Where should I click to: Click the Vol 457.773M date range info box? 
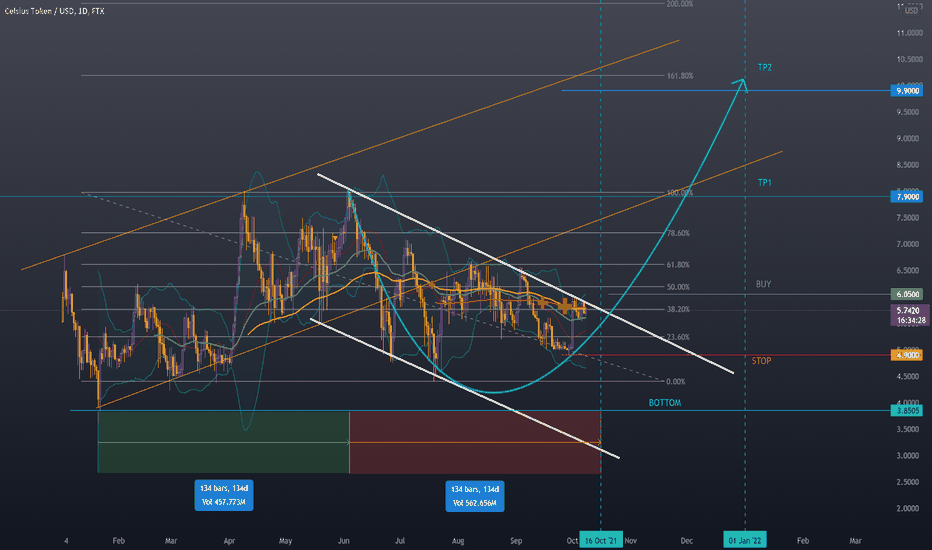tap(224, 495)
